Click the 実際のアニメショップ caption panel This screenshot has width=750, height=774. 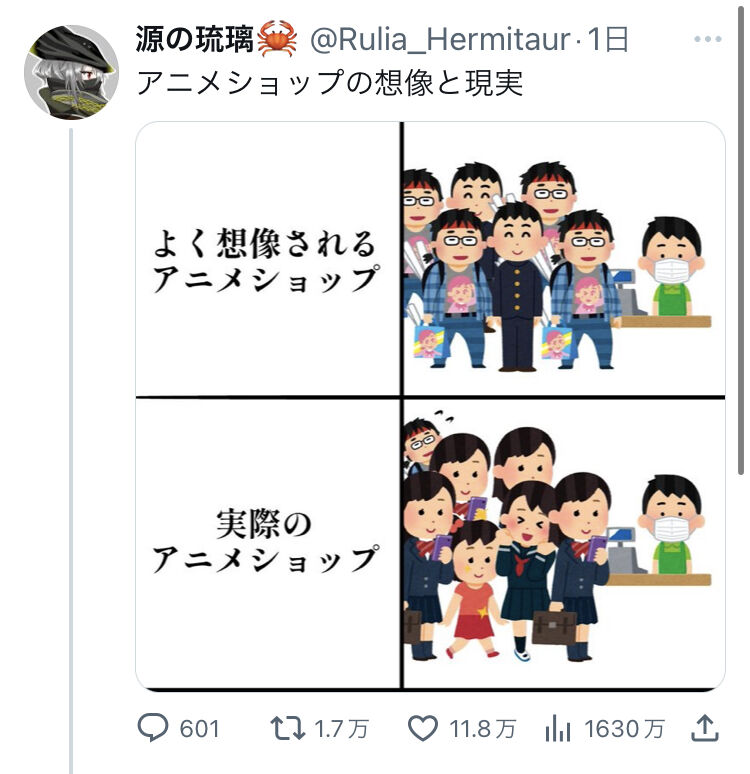click(x=268, y=543)
